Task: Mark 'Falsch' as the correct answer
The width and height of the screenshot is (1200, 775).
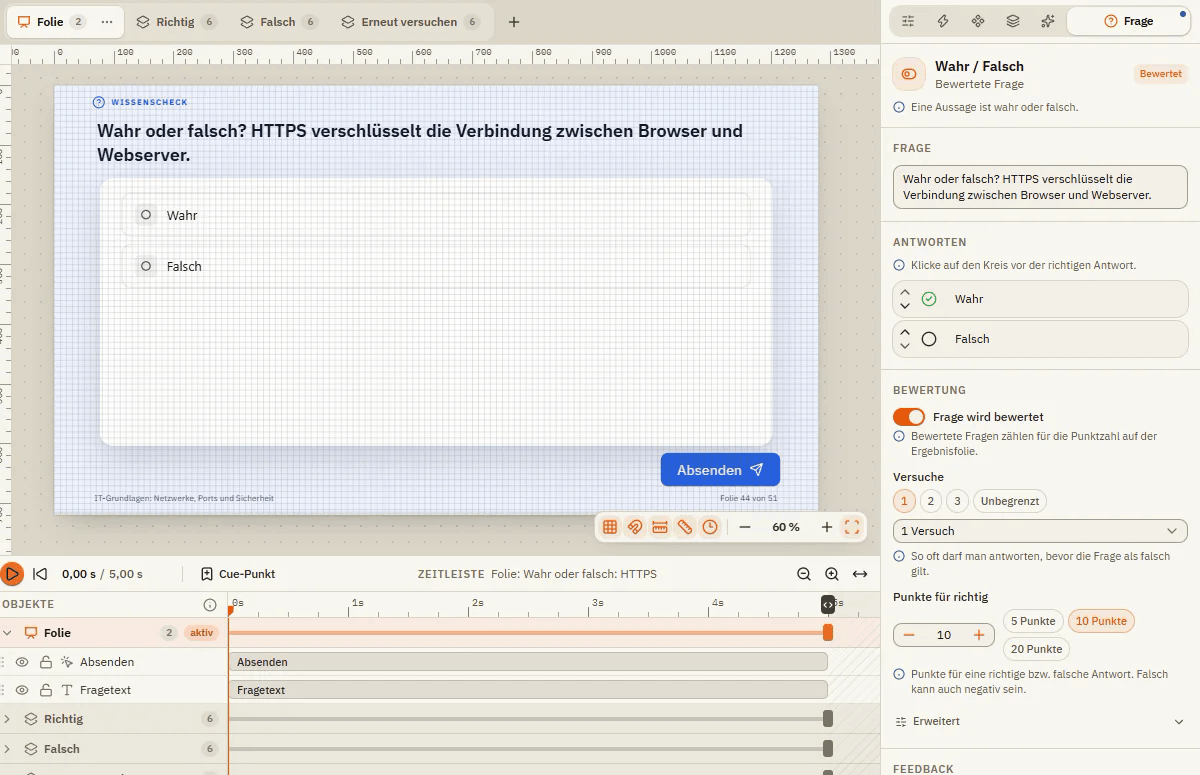Action: pyautogui.click(x=929, y=339)
